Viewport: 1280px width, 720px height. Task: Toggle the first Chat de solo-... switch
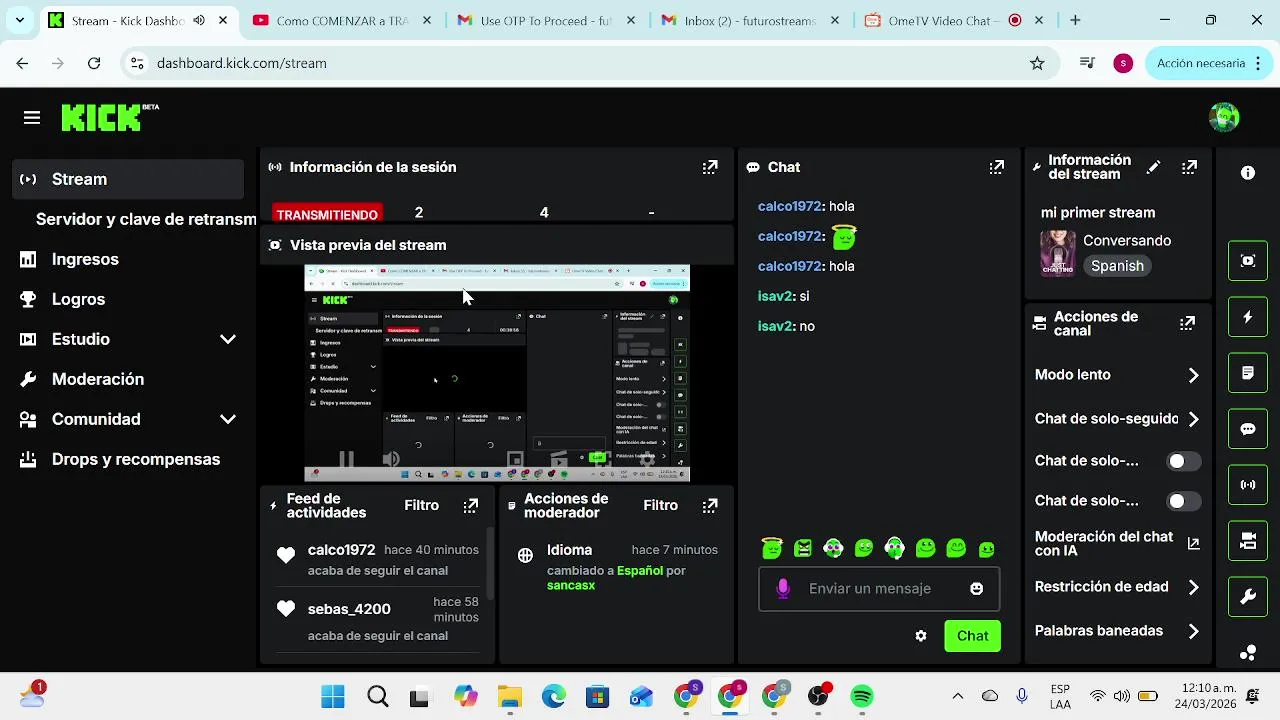pyautogui.click(x=1184, y=461)
